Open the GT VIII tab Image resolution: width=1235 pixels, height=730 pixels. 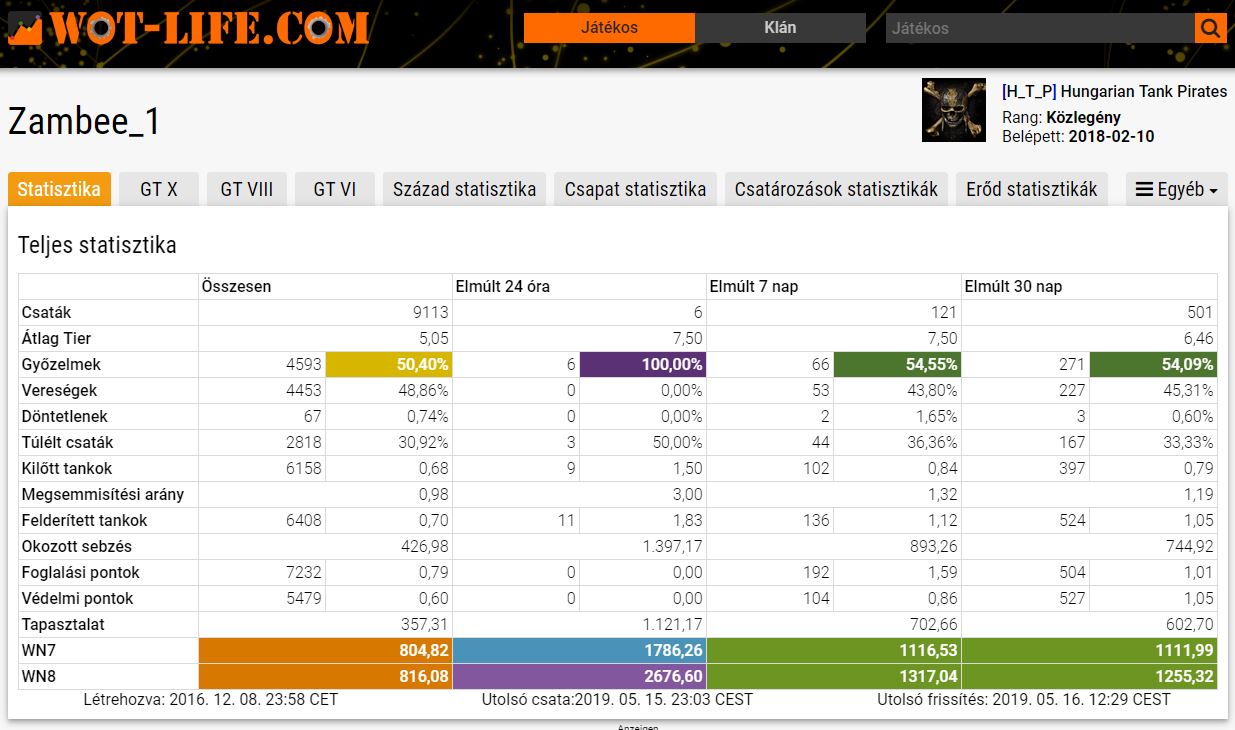(247, 189)
